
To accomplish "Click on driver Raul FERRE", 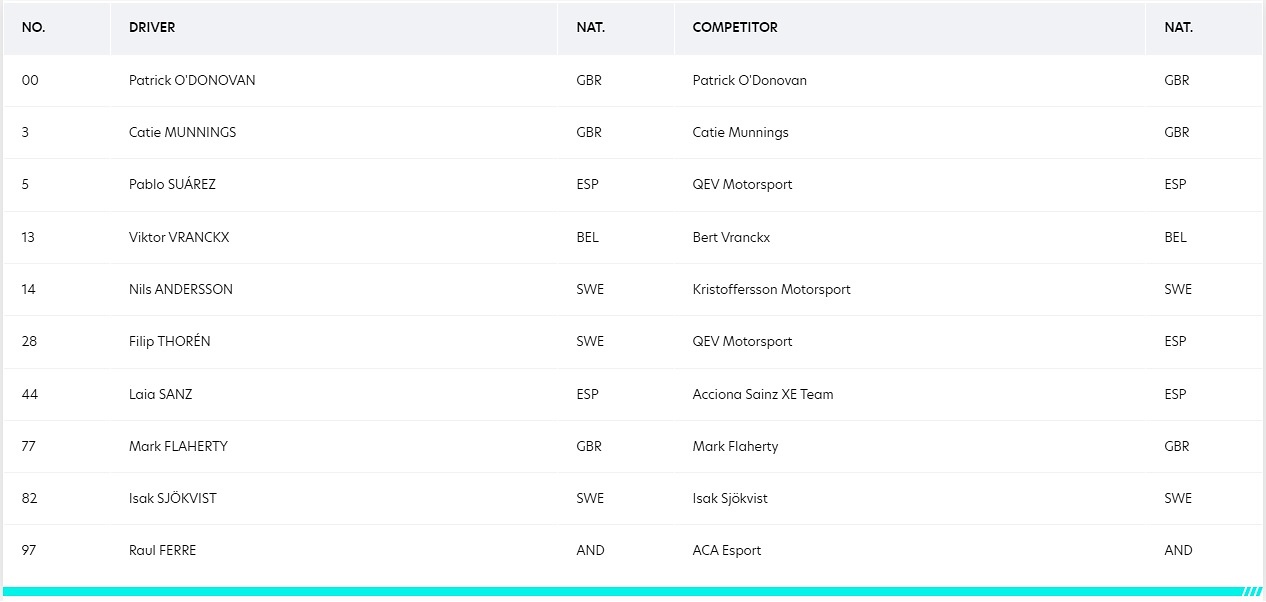I will click(x=162, y=550).
